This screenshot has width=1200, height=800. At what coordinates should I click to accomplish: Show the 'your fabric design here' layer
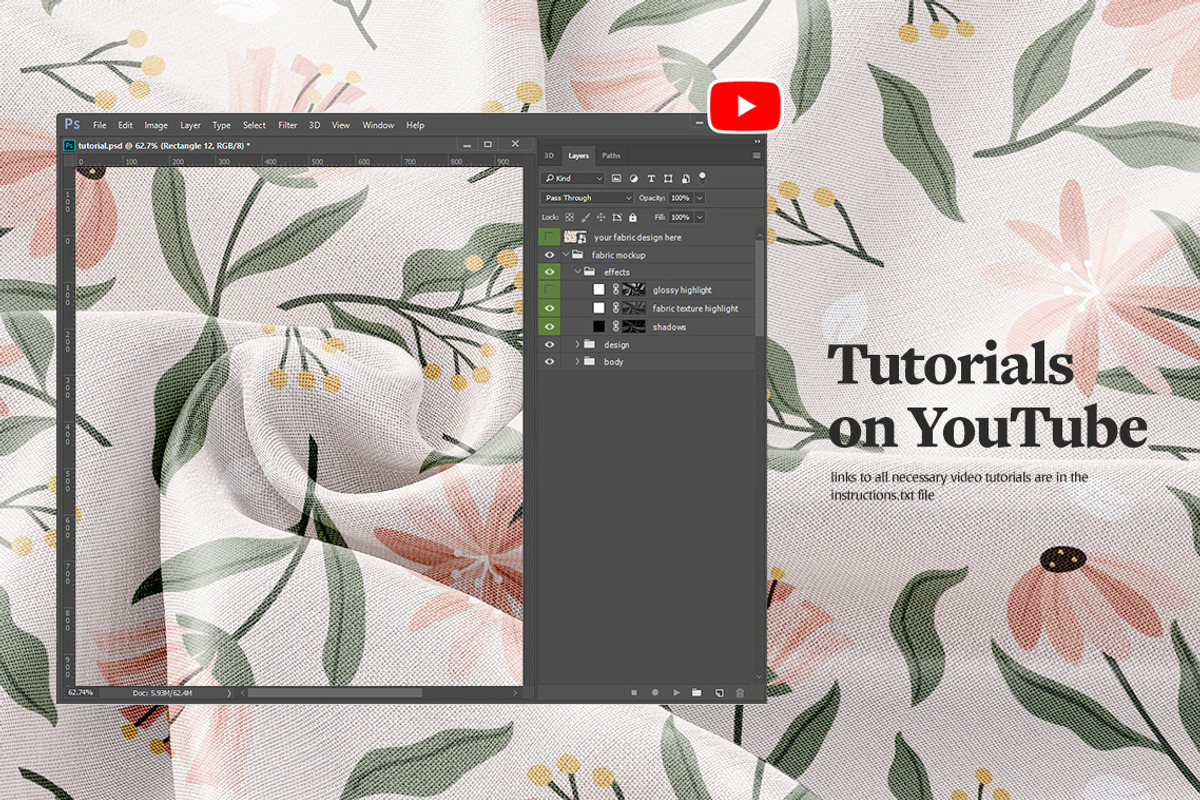[x=549, y=237]
